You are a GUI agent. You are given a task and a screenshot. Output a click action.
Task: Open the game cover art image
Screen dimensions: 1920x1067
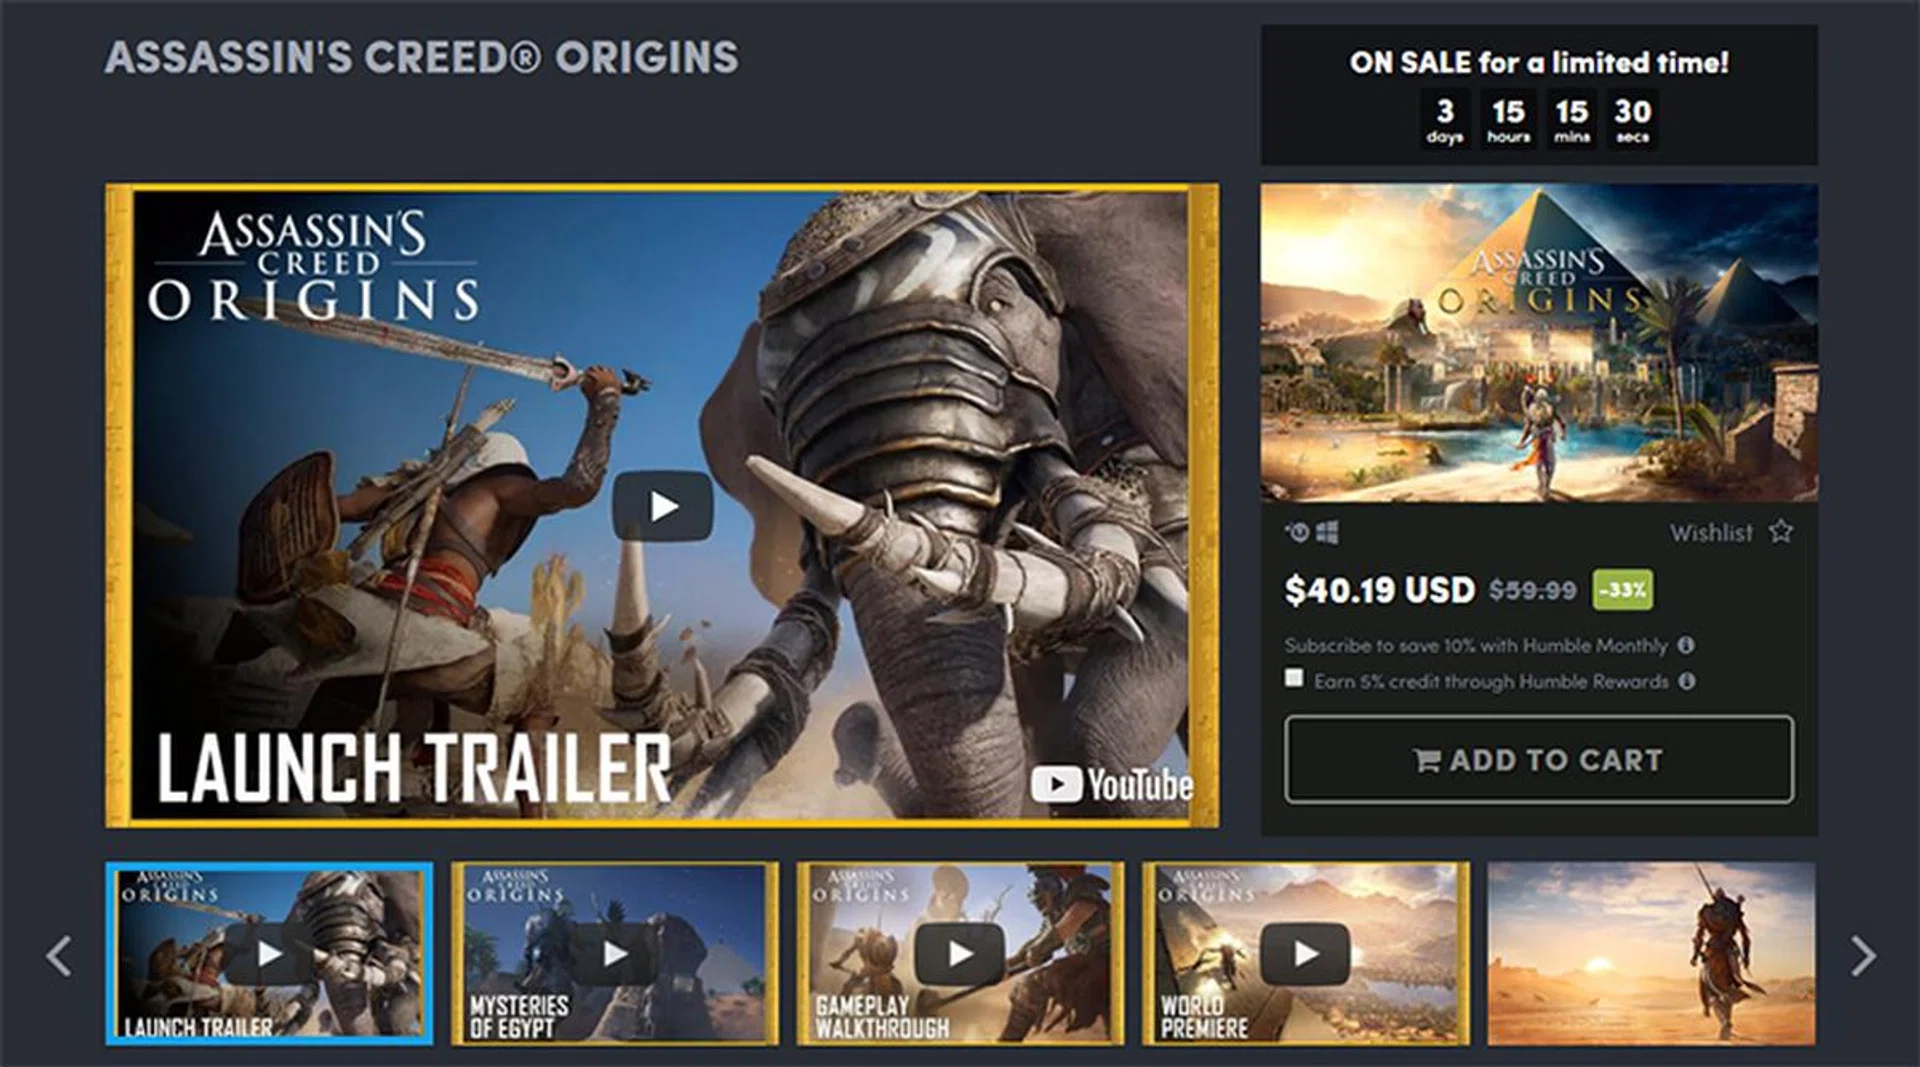pos(1539,342)
